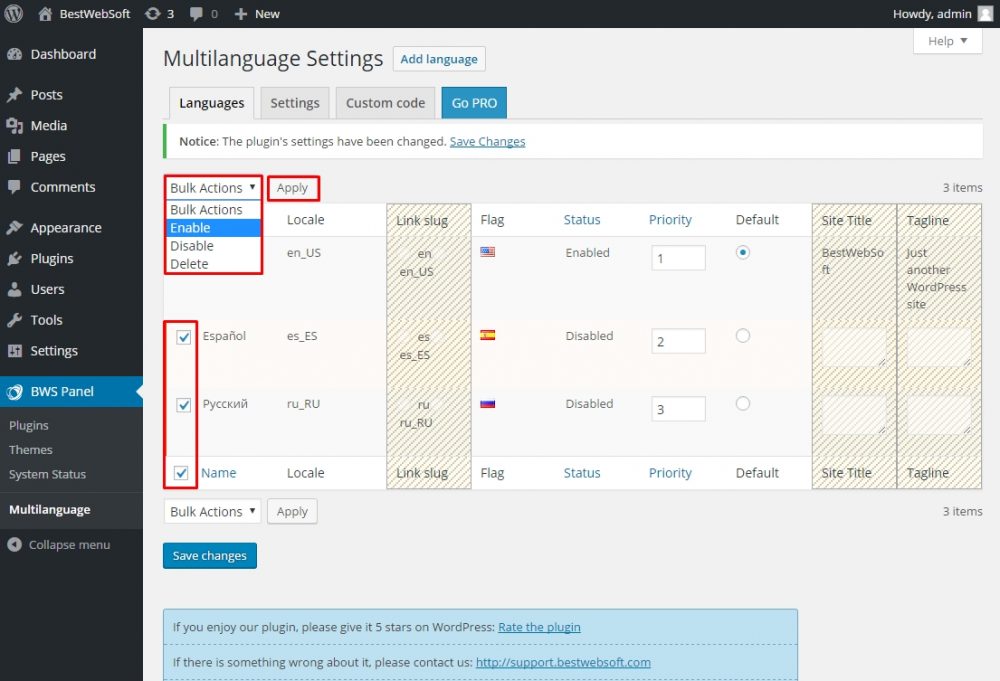Screen dimensions: 1000x681
Task: Open the Rate the plugin link
Action: pyautogui.click(x=539, y=627)
